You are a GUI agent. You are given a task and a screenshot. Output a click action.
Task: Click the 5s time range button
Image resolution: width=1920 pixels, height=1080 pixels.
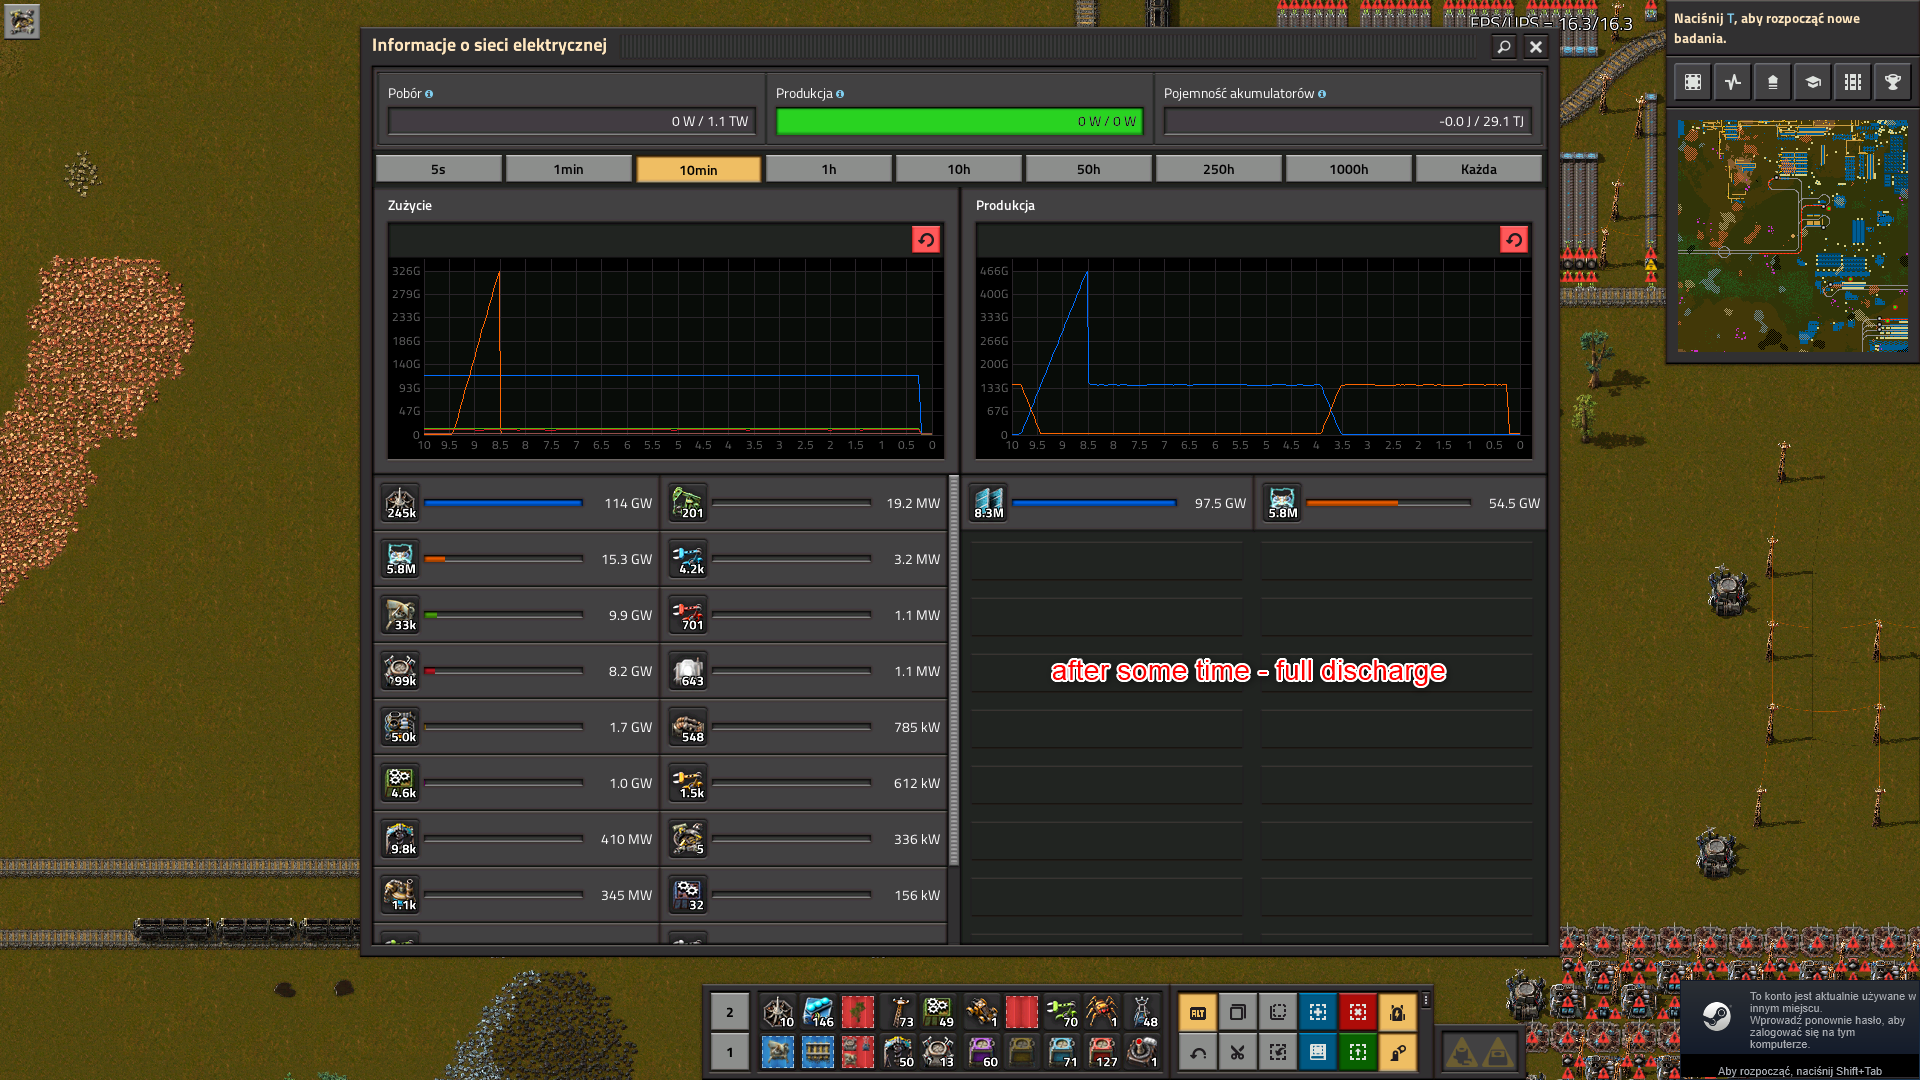[438, 169]
